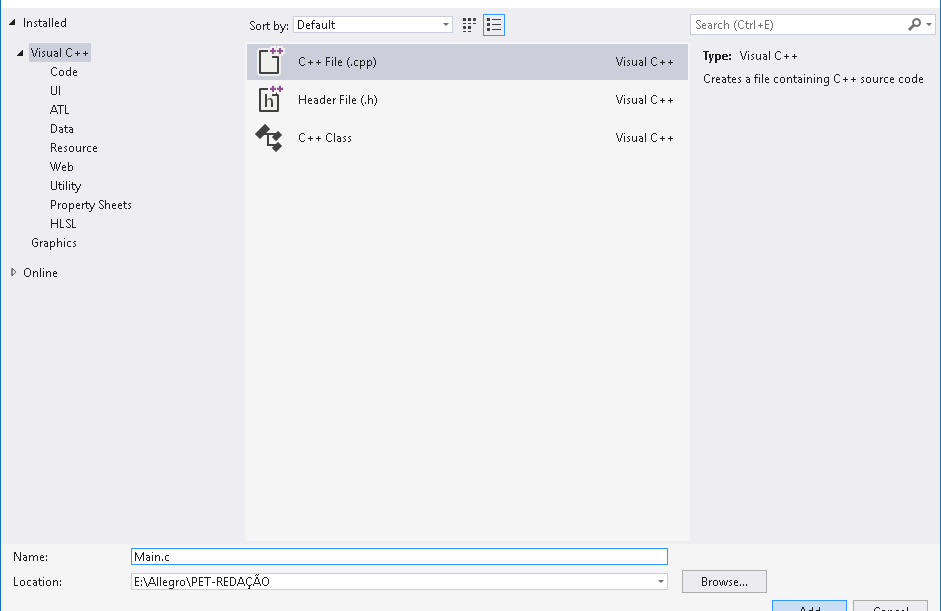This screenshot has height=611, width=941.
Task: Expand the Online templates section
Action: (x=13, y=272)
